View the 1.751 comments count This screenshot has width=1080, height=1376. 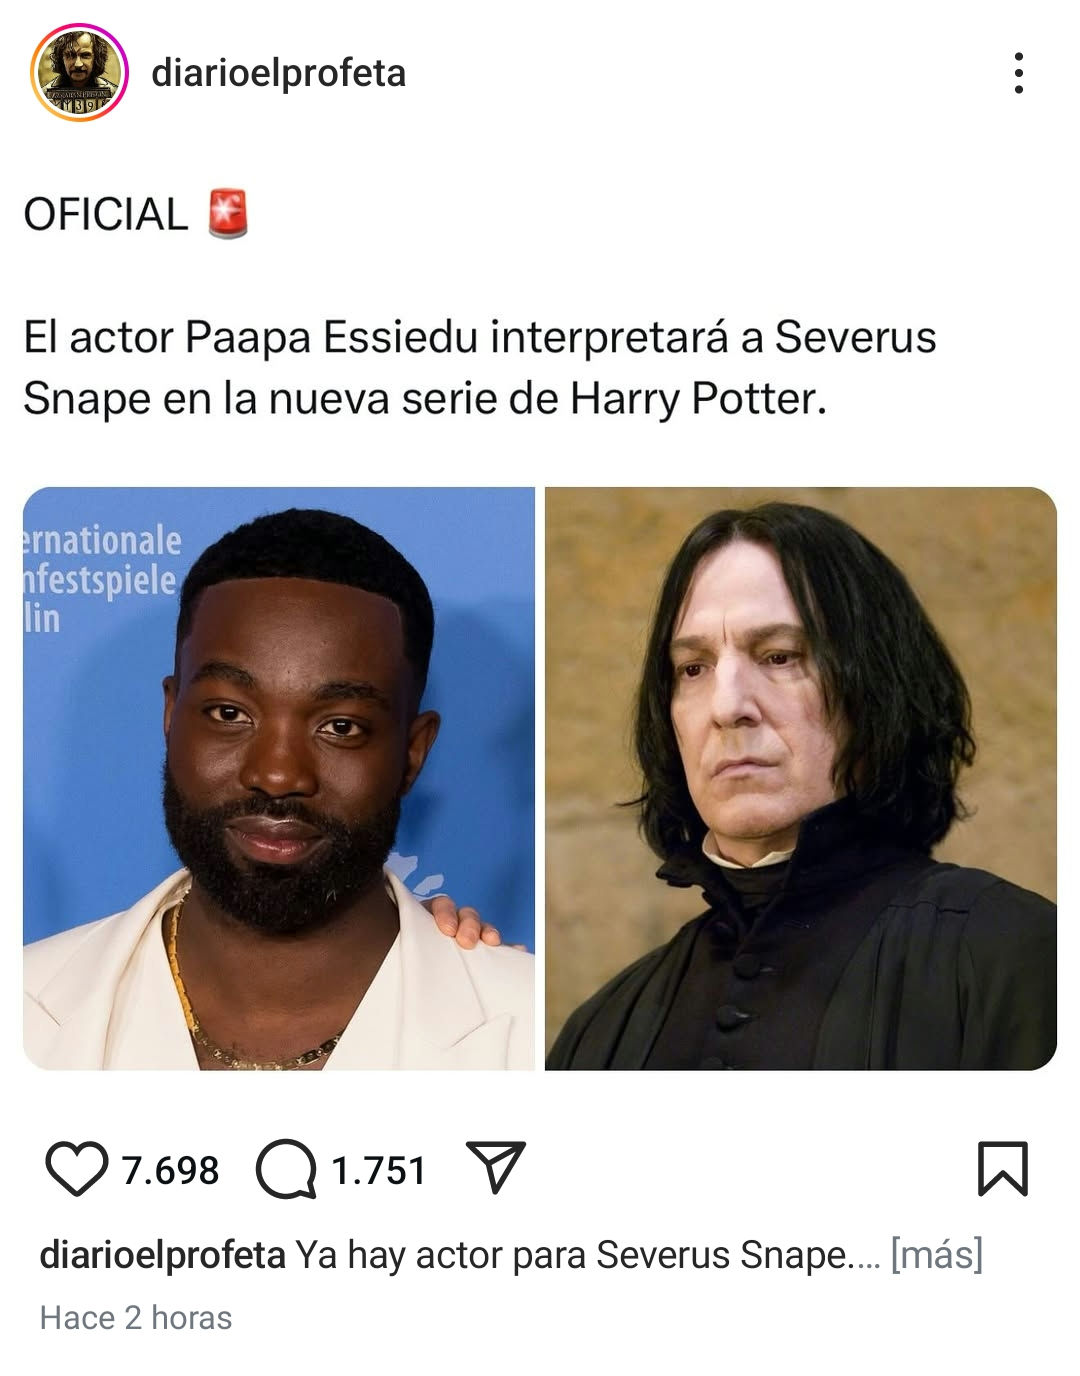379,1170
